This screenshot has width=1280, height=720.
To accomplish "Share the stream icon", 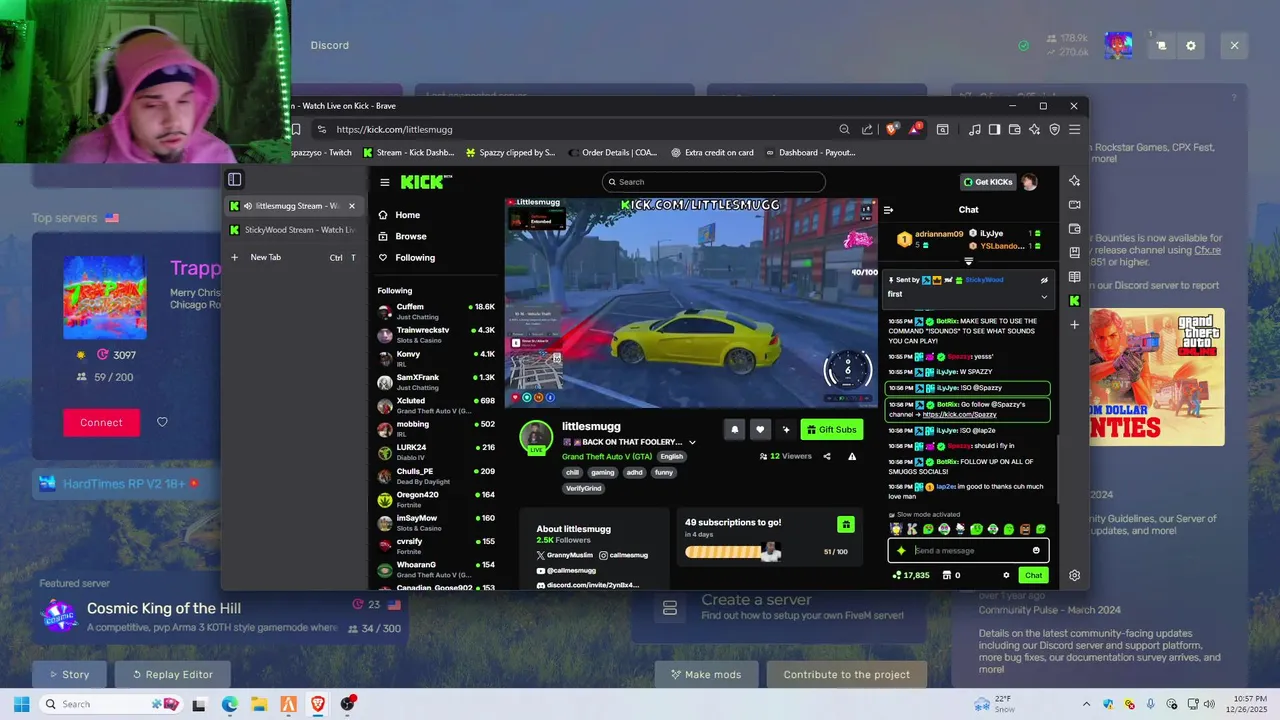I will 826,456.
